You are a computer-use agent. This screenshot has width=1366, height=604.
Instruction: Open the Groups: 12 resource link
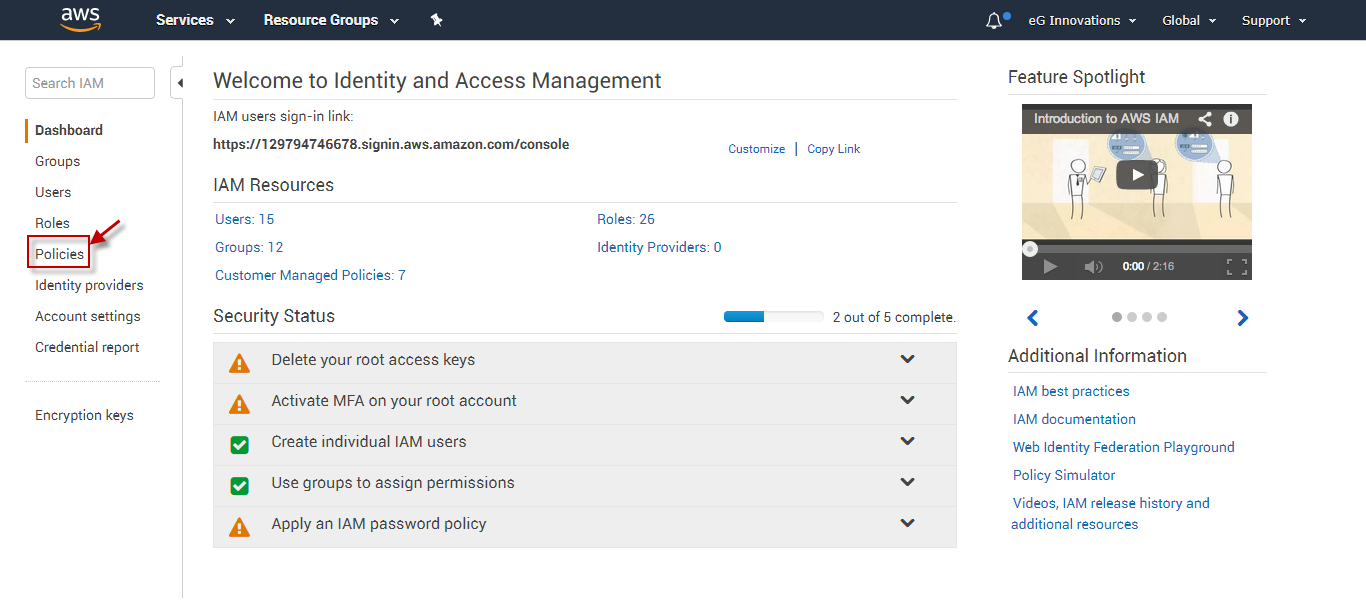coord(249,247)
